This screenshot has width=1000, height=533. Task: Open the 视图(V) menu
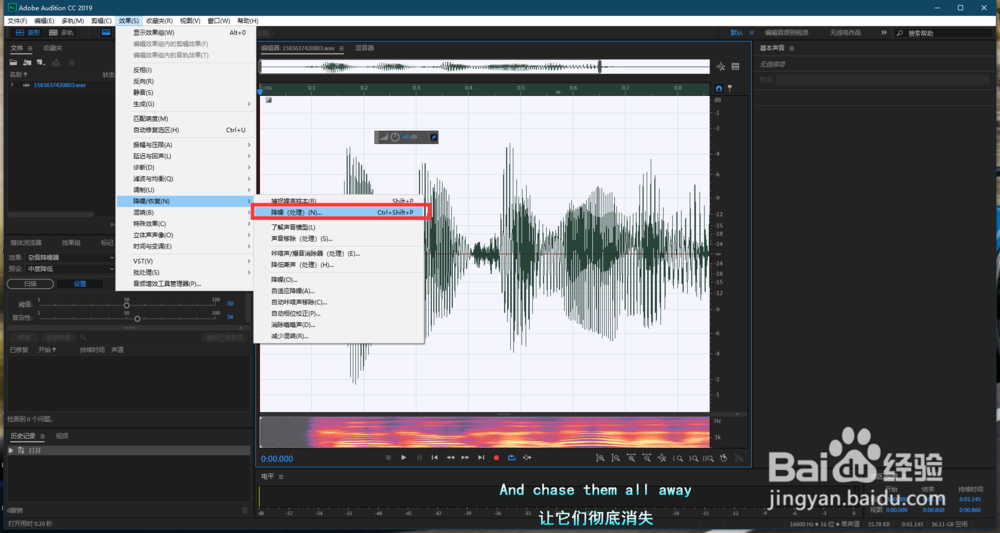pos(189,21)
